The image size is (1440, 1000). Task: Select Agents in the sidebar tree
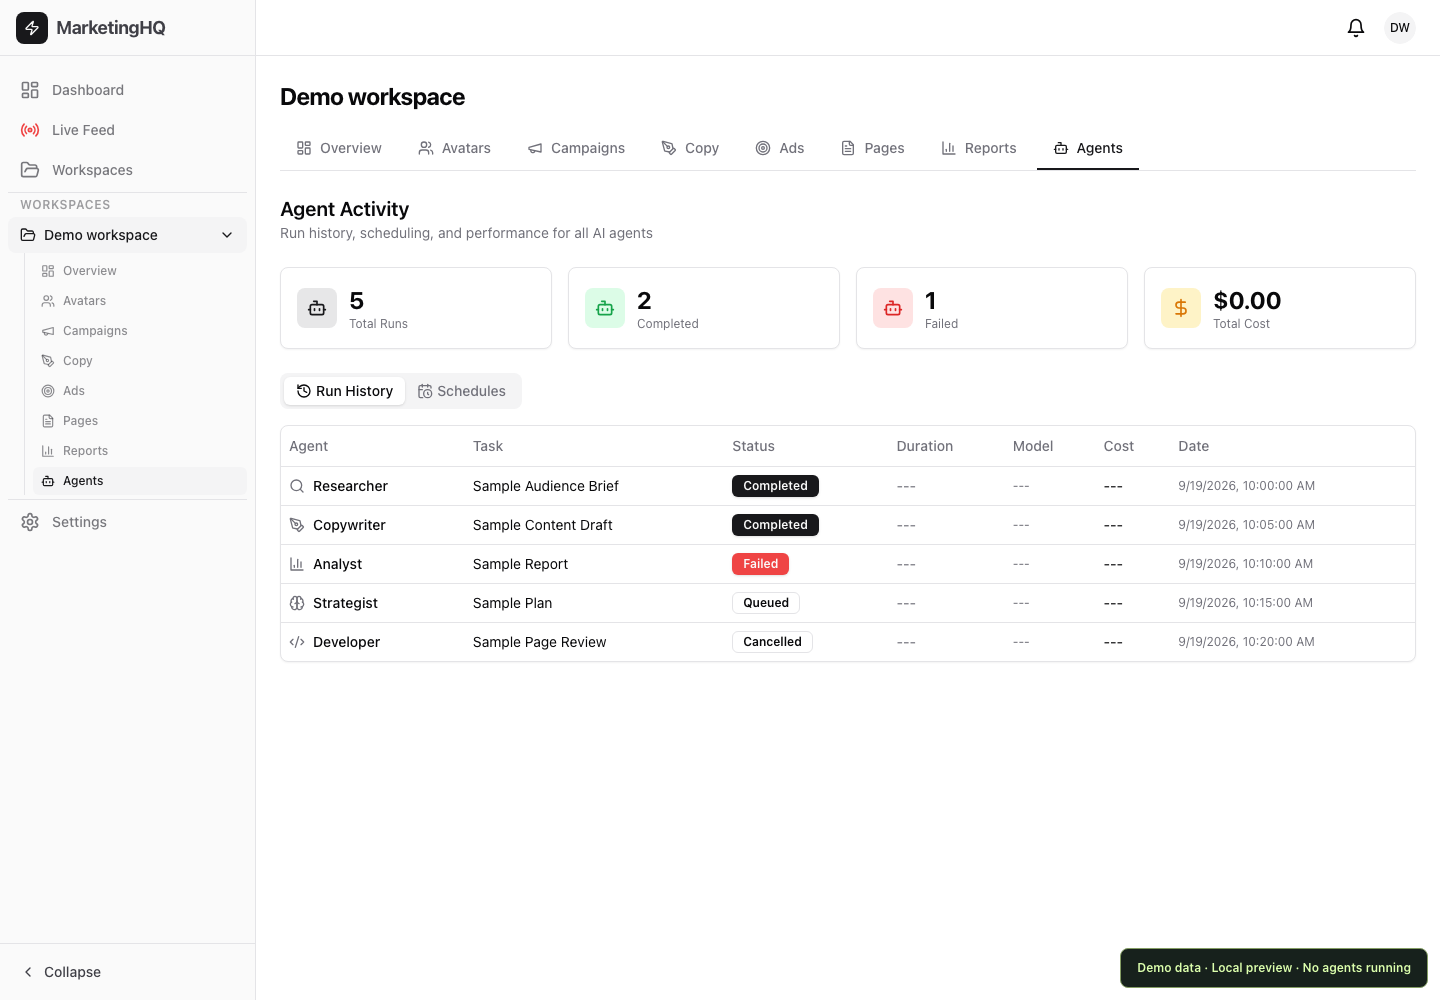pyautogui.click(x=140, y=481)
